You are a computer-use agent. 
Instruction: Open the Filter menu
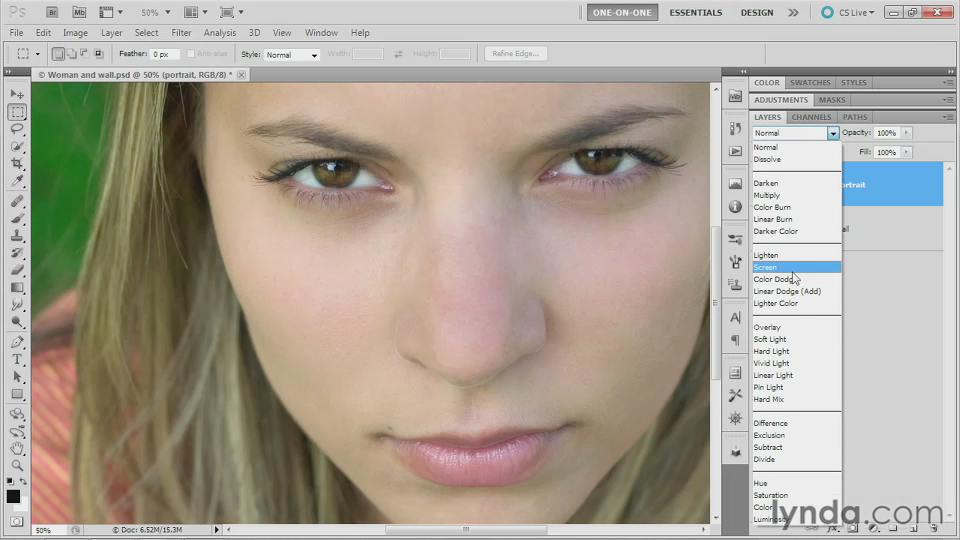click(181, 32)
